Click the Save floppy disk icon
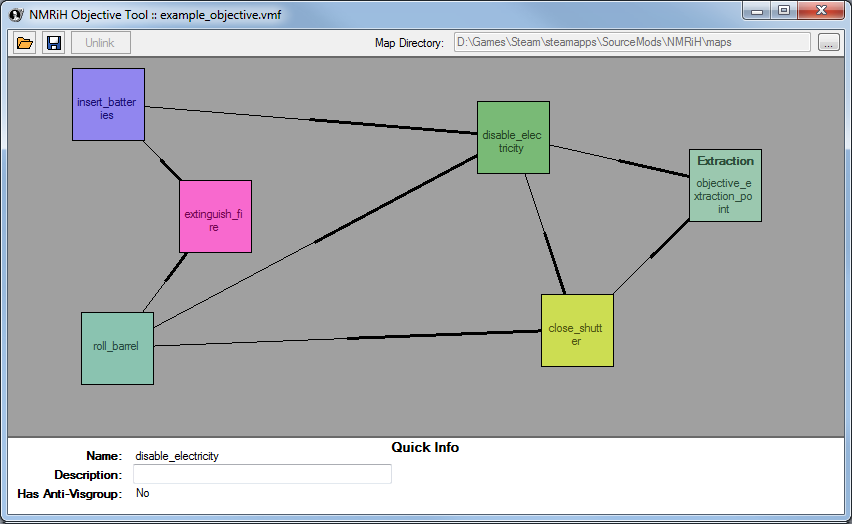 [x=54, y=43]
